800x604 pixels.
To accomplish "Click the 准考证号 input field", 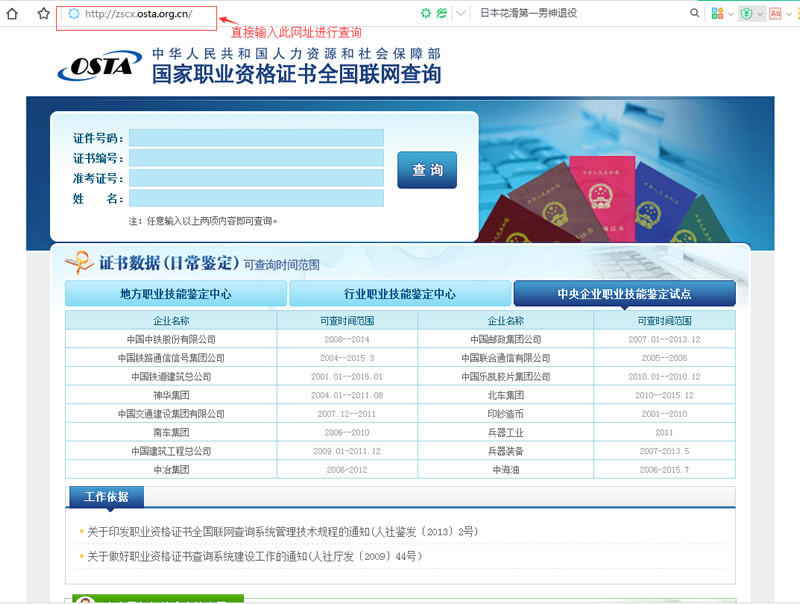I will tap(256, 178).
